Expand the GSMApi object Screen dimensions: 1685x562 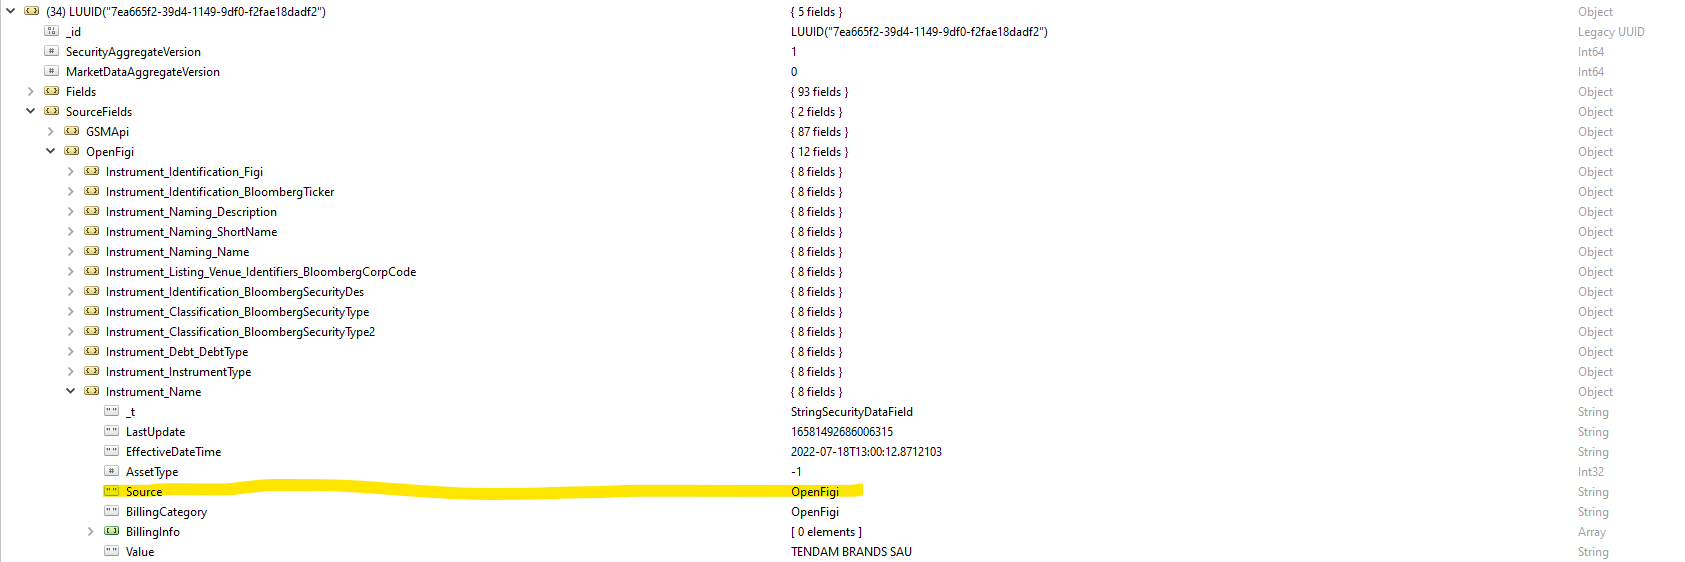(51, 132)
